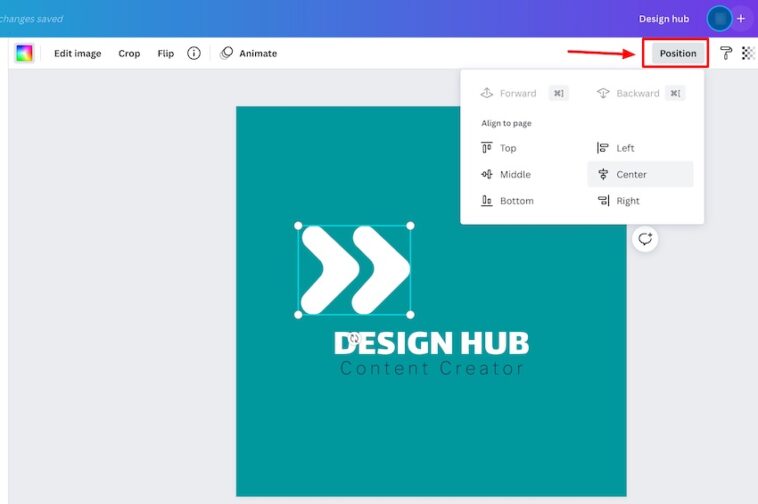Align element to Right of page
Viewport: 758px width, 504px height.
click(x=618, y=201)
